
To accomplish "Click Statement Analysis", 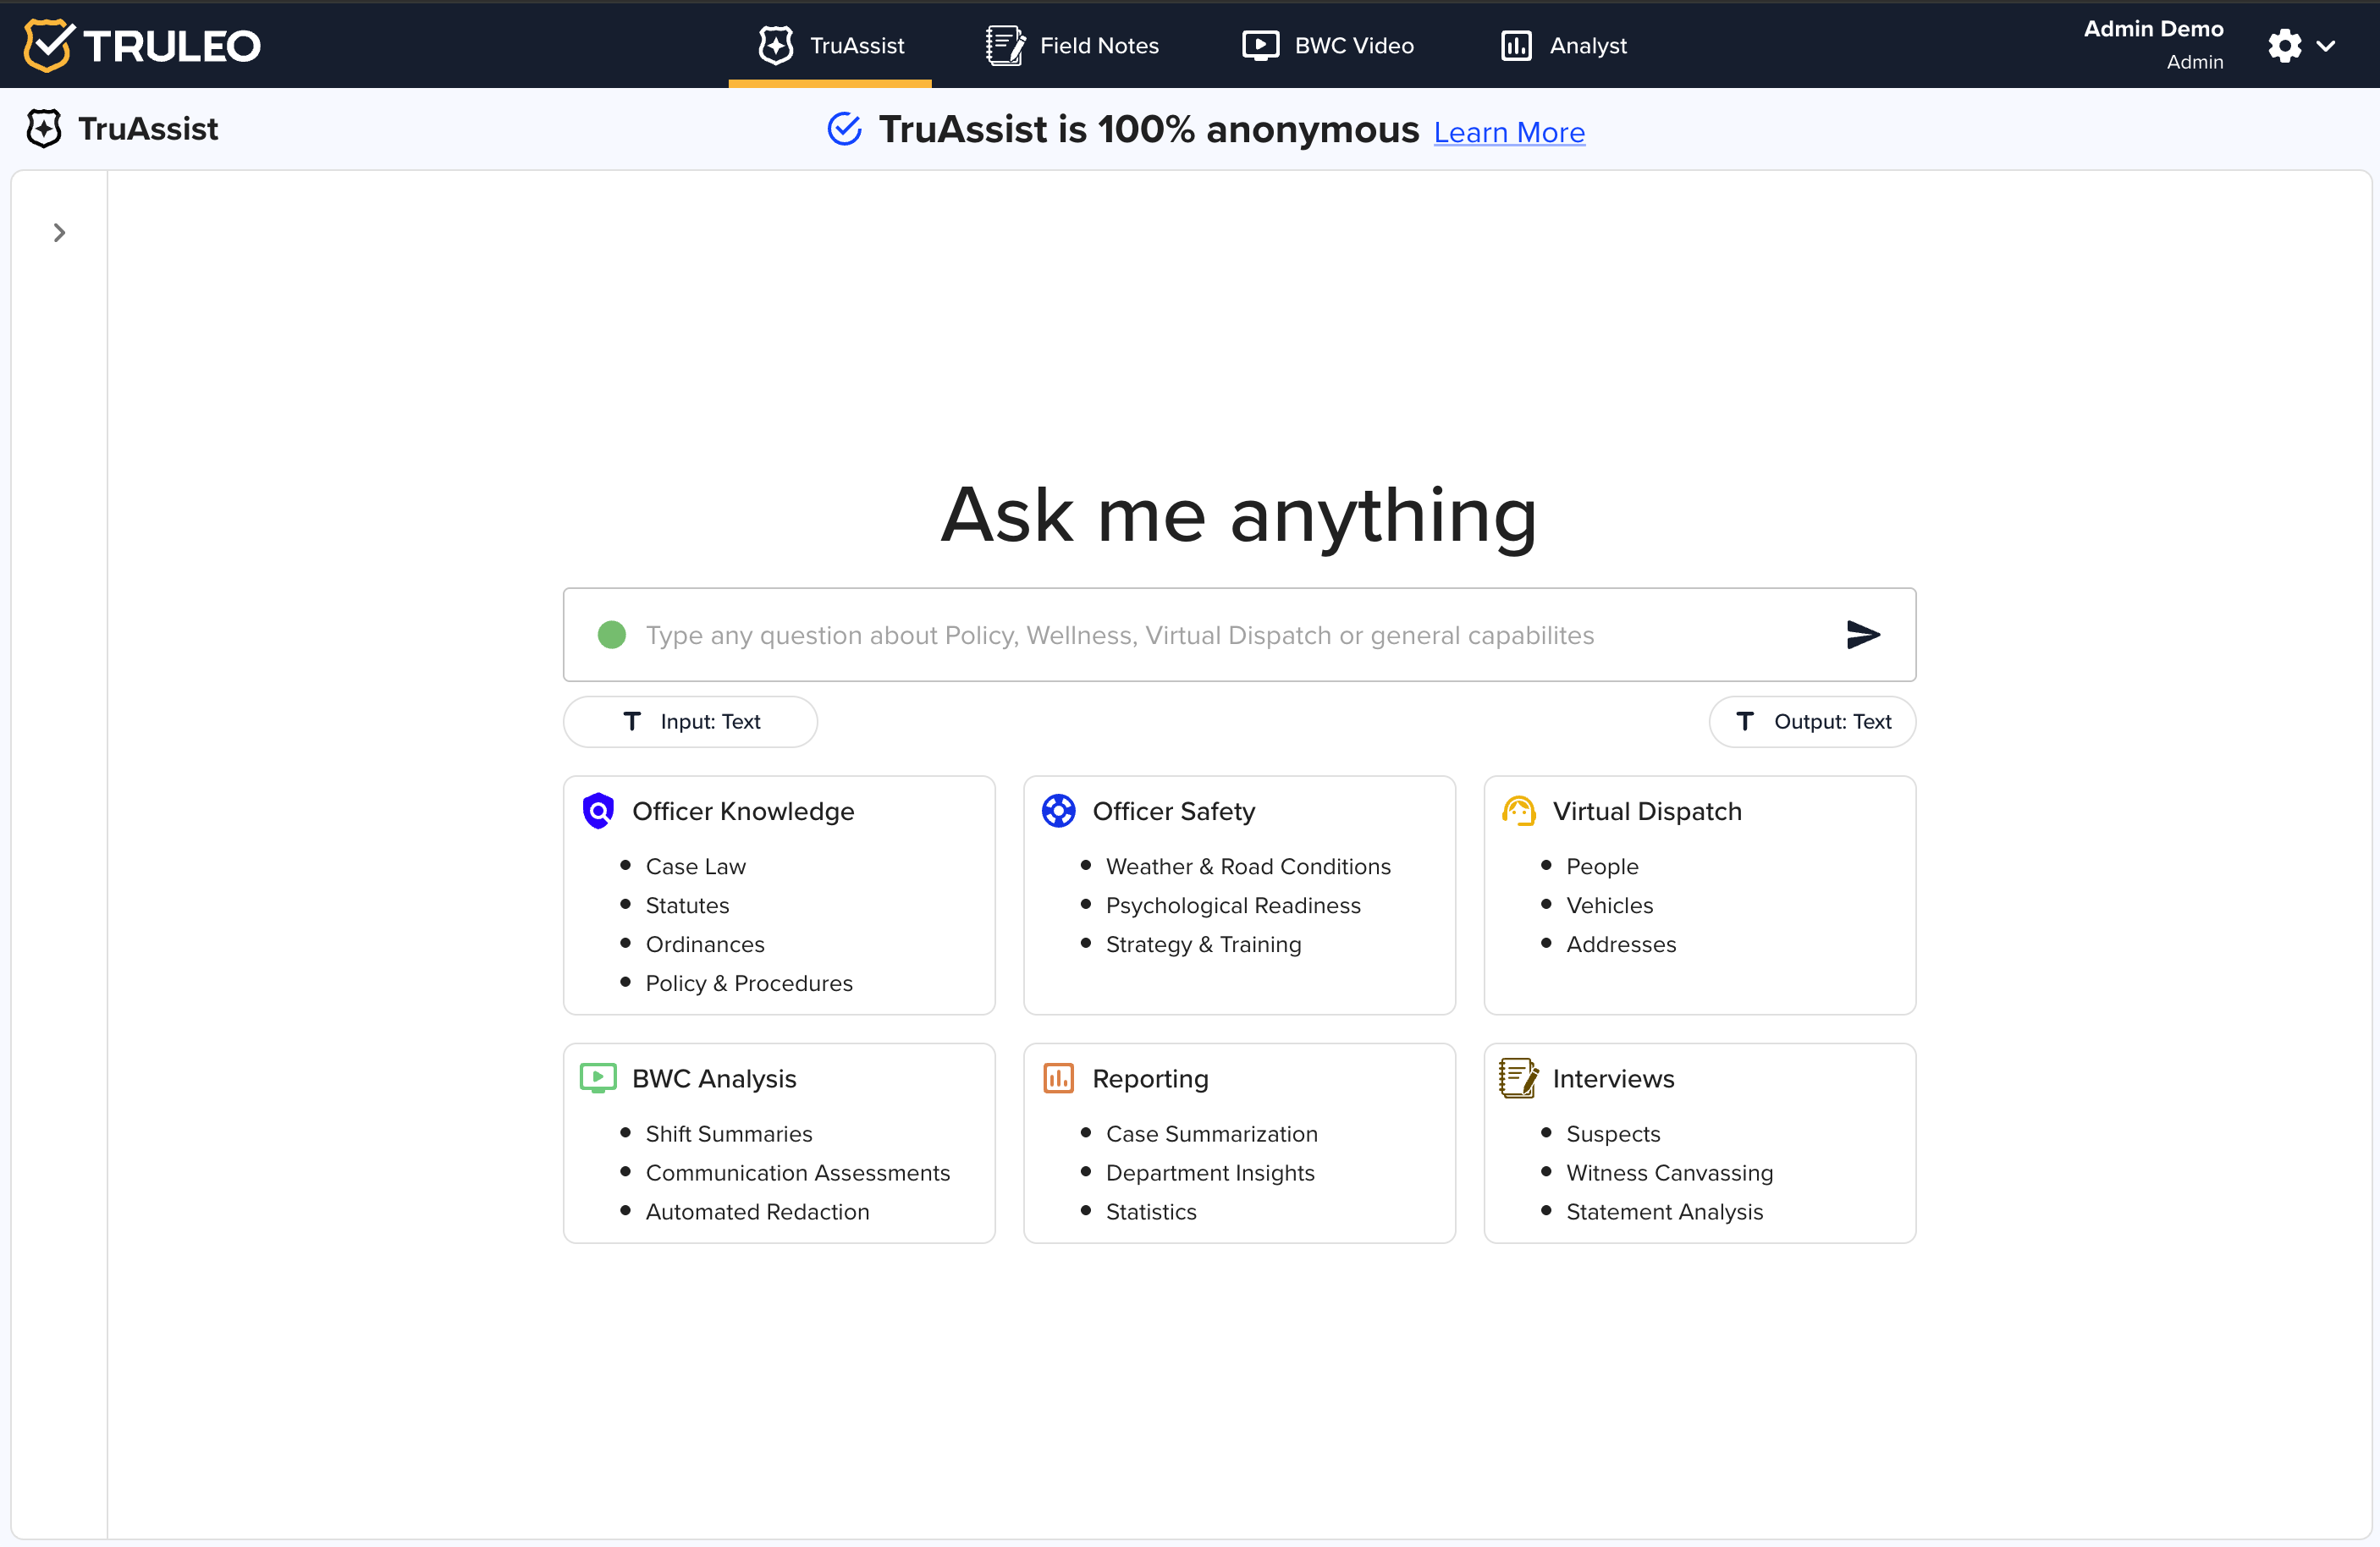I will pyautogui.click(x=1664, y=1211).
